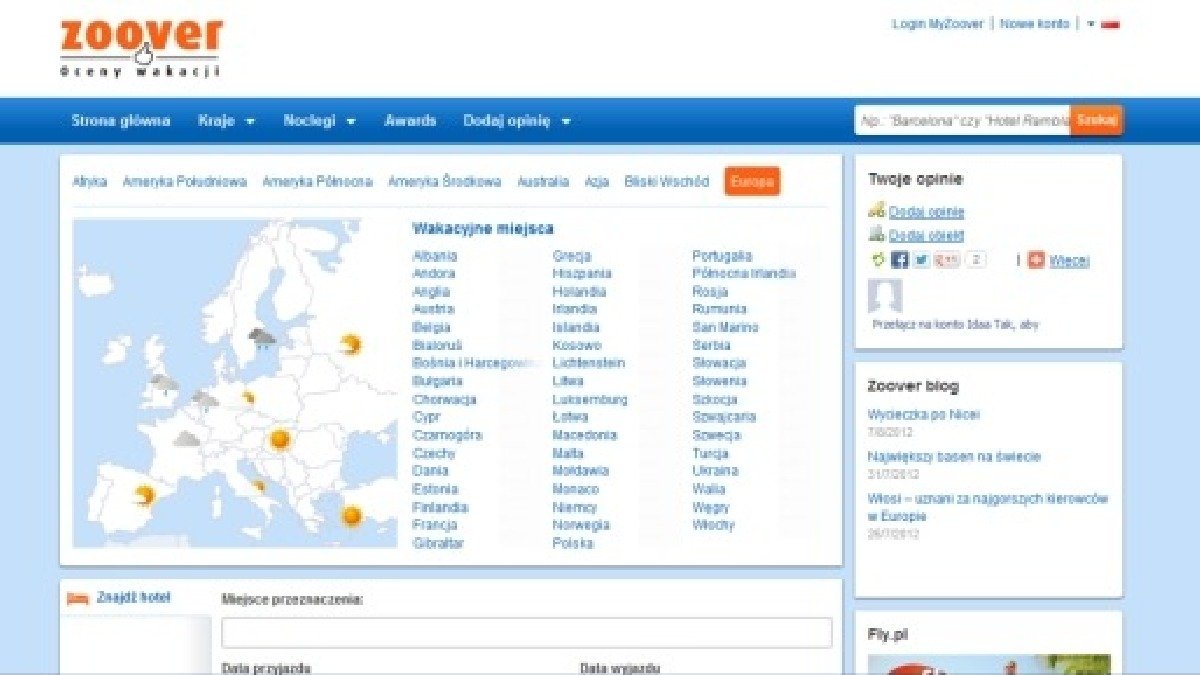Image resolution: width=1200 pixels, height=675 pixels.
Task: Click the red plus icon beside Więcej
Action: pyautogui.click(x=1036, y=260)
